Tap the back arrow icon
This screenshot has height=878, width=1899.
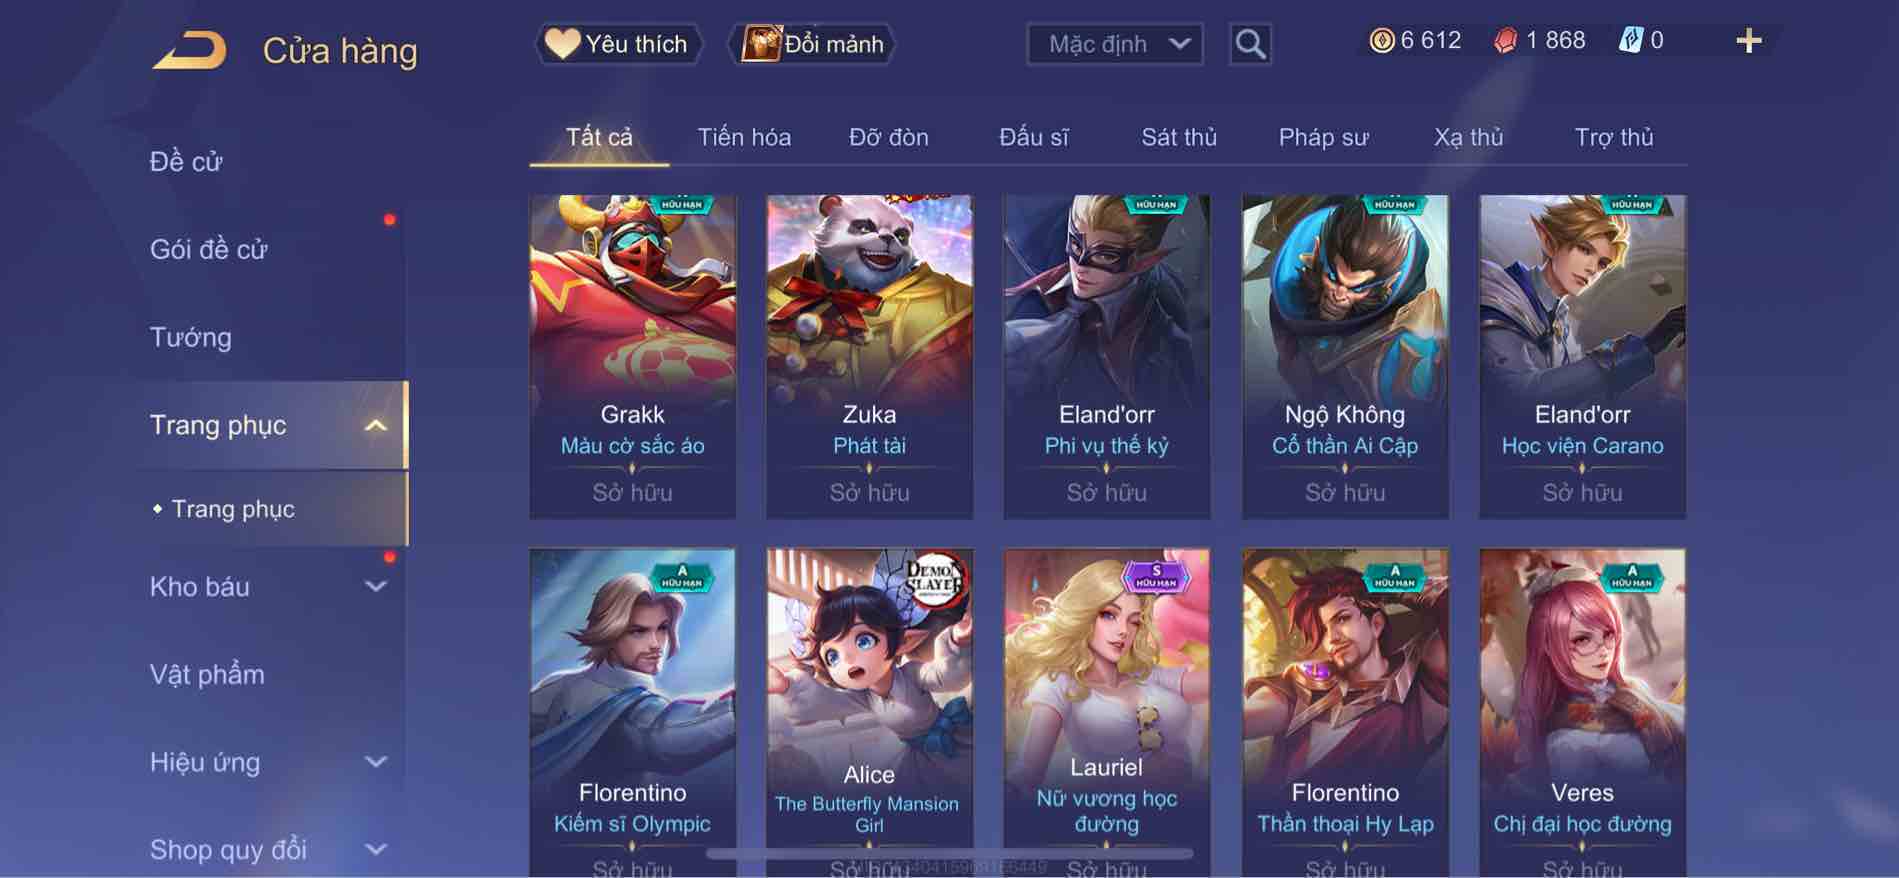[x=189, y=50]
